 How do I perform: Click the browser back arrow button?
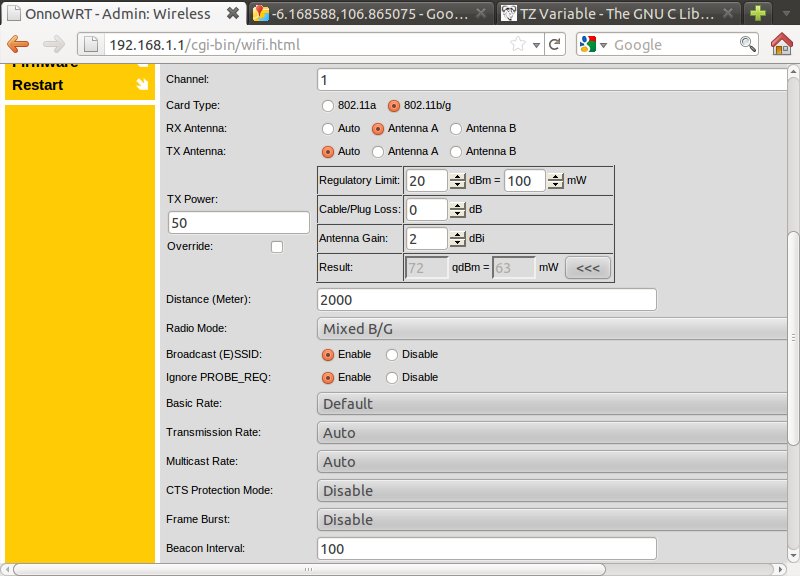[19, 45]
